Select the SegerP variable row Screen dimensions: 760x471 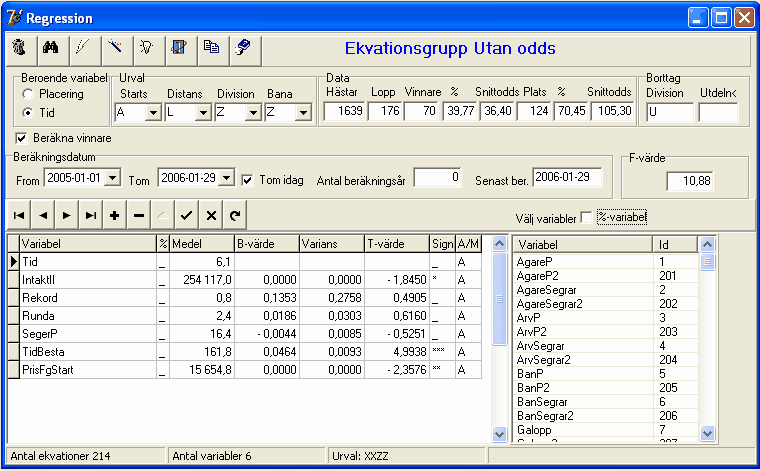pos(245,334)
